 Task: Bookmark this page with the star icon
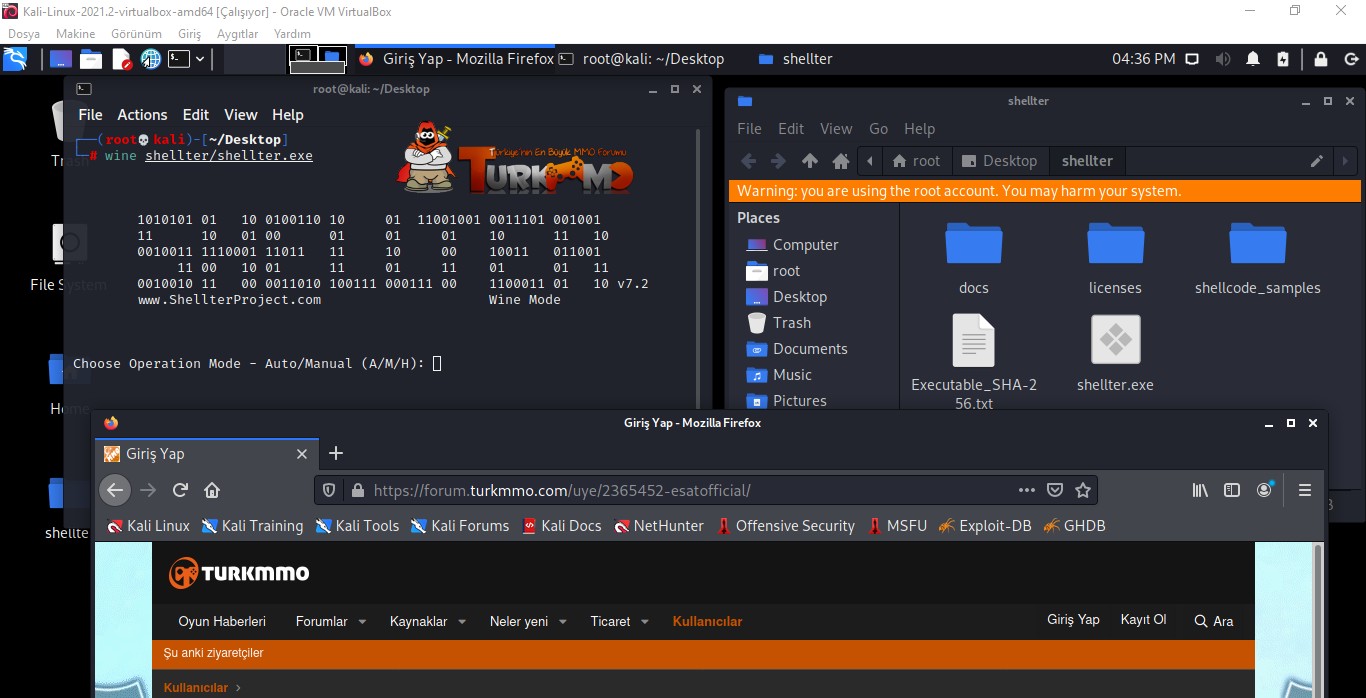tap(1082, 490)
